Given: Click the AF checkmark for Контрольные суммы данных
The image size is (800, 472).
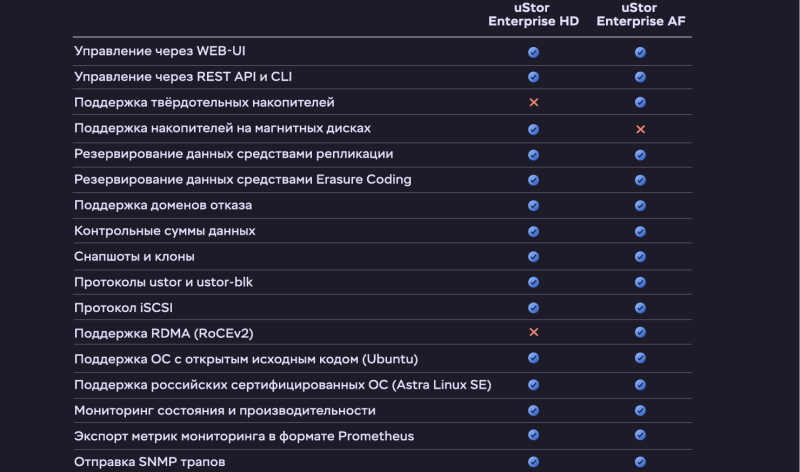Looking at the screenshot, I should pyautogui.click(x=640, y=232).
